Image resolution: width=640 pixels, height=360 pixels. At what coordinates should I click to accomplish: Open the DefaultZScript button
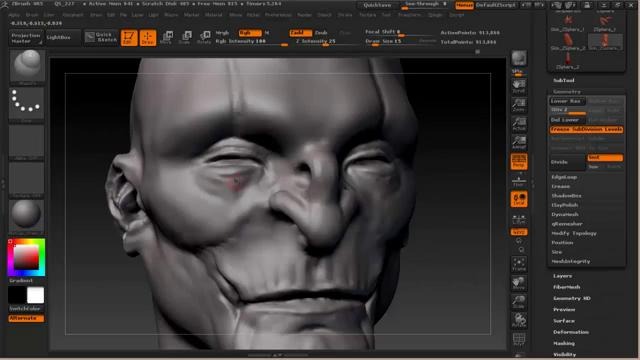point(496,5)
